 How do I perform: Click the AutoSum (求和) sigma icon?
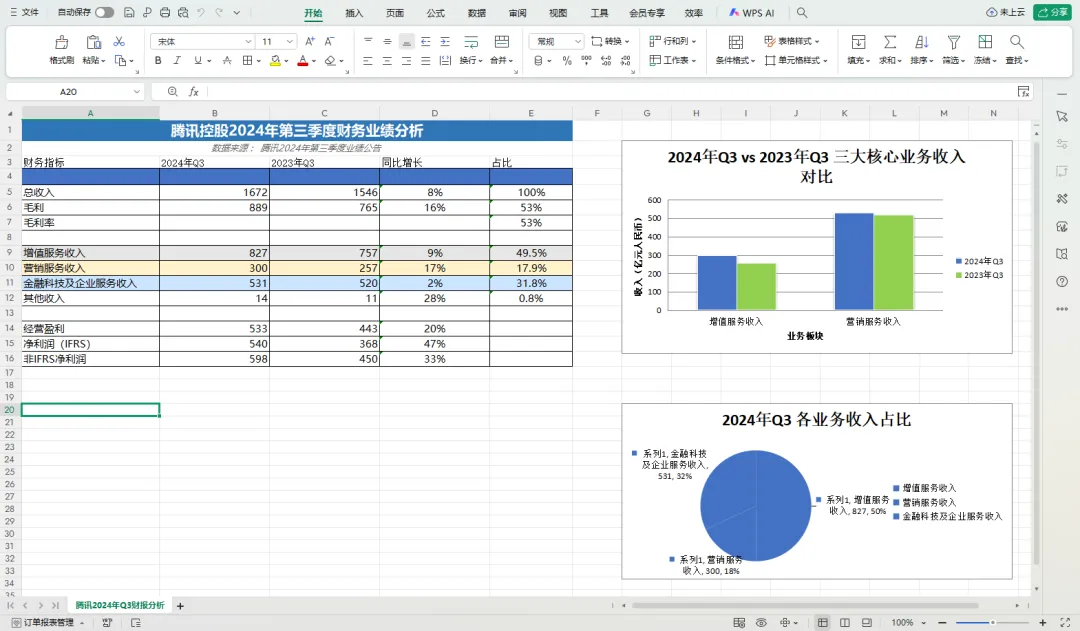click(889, 42)
